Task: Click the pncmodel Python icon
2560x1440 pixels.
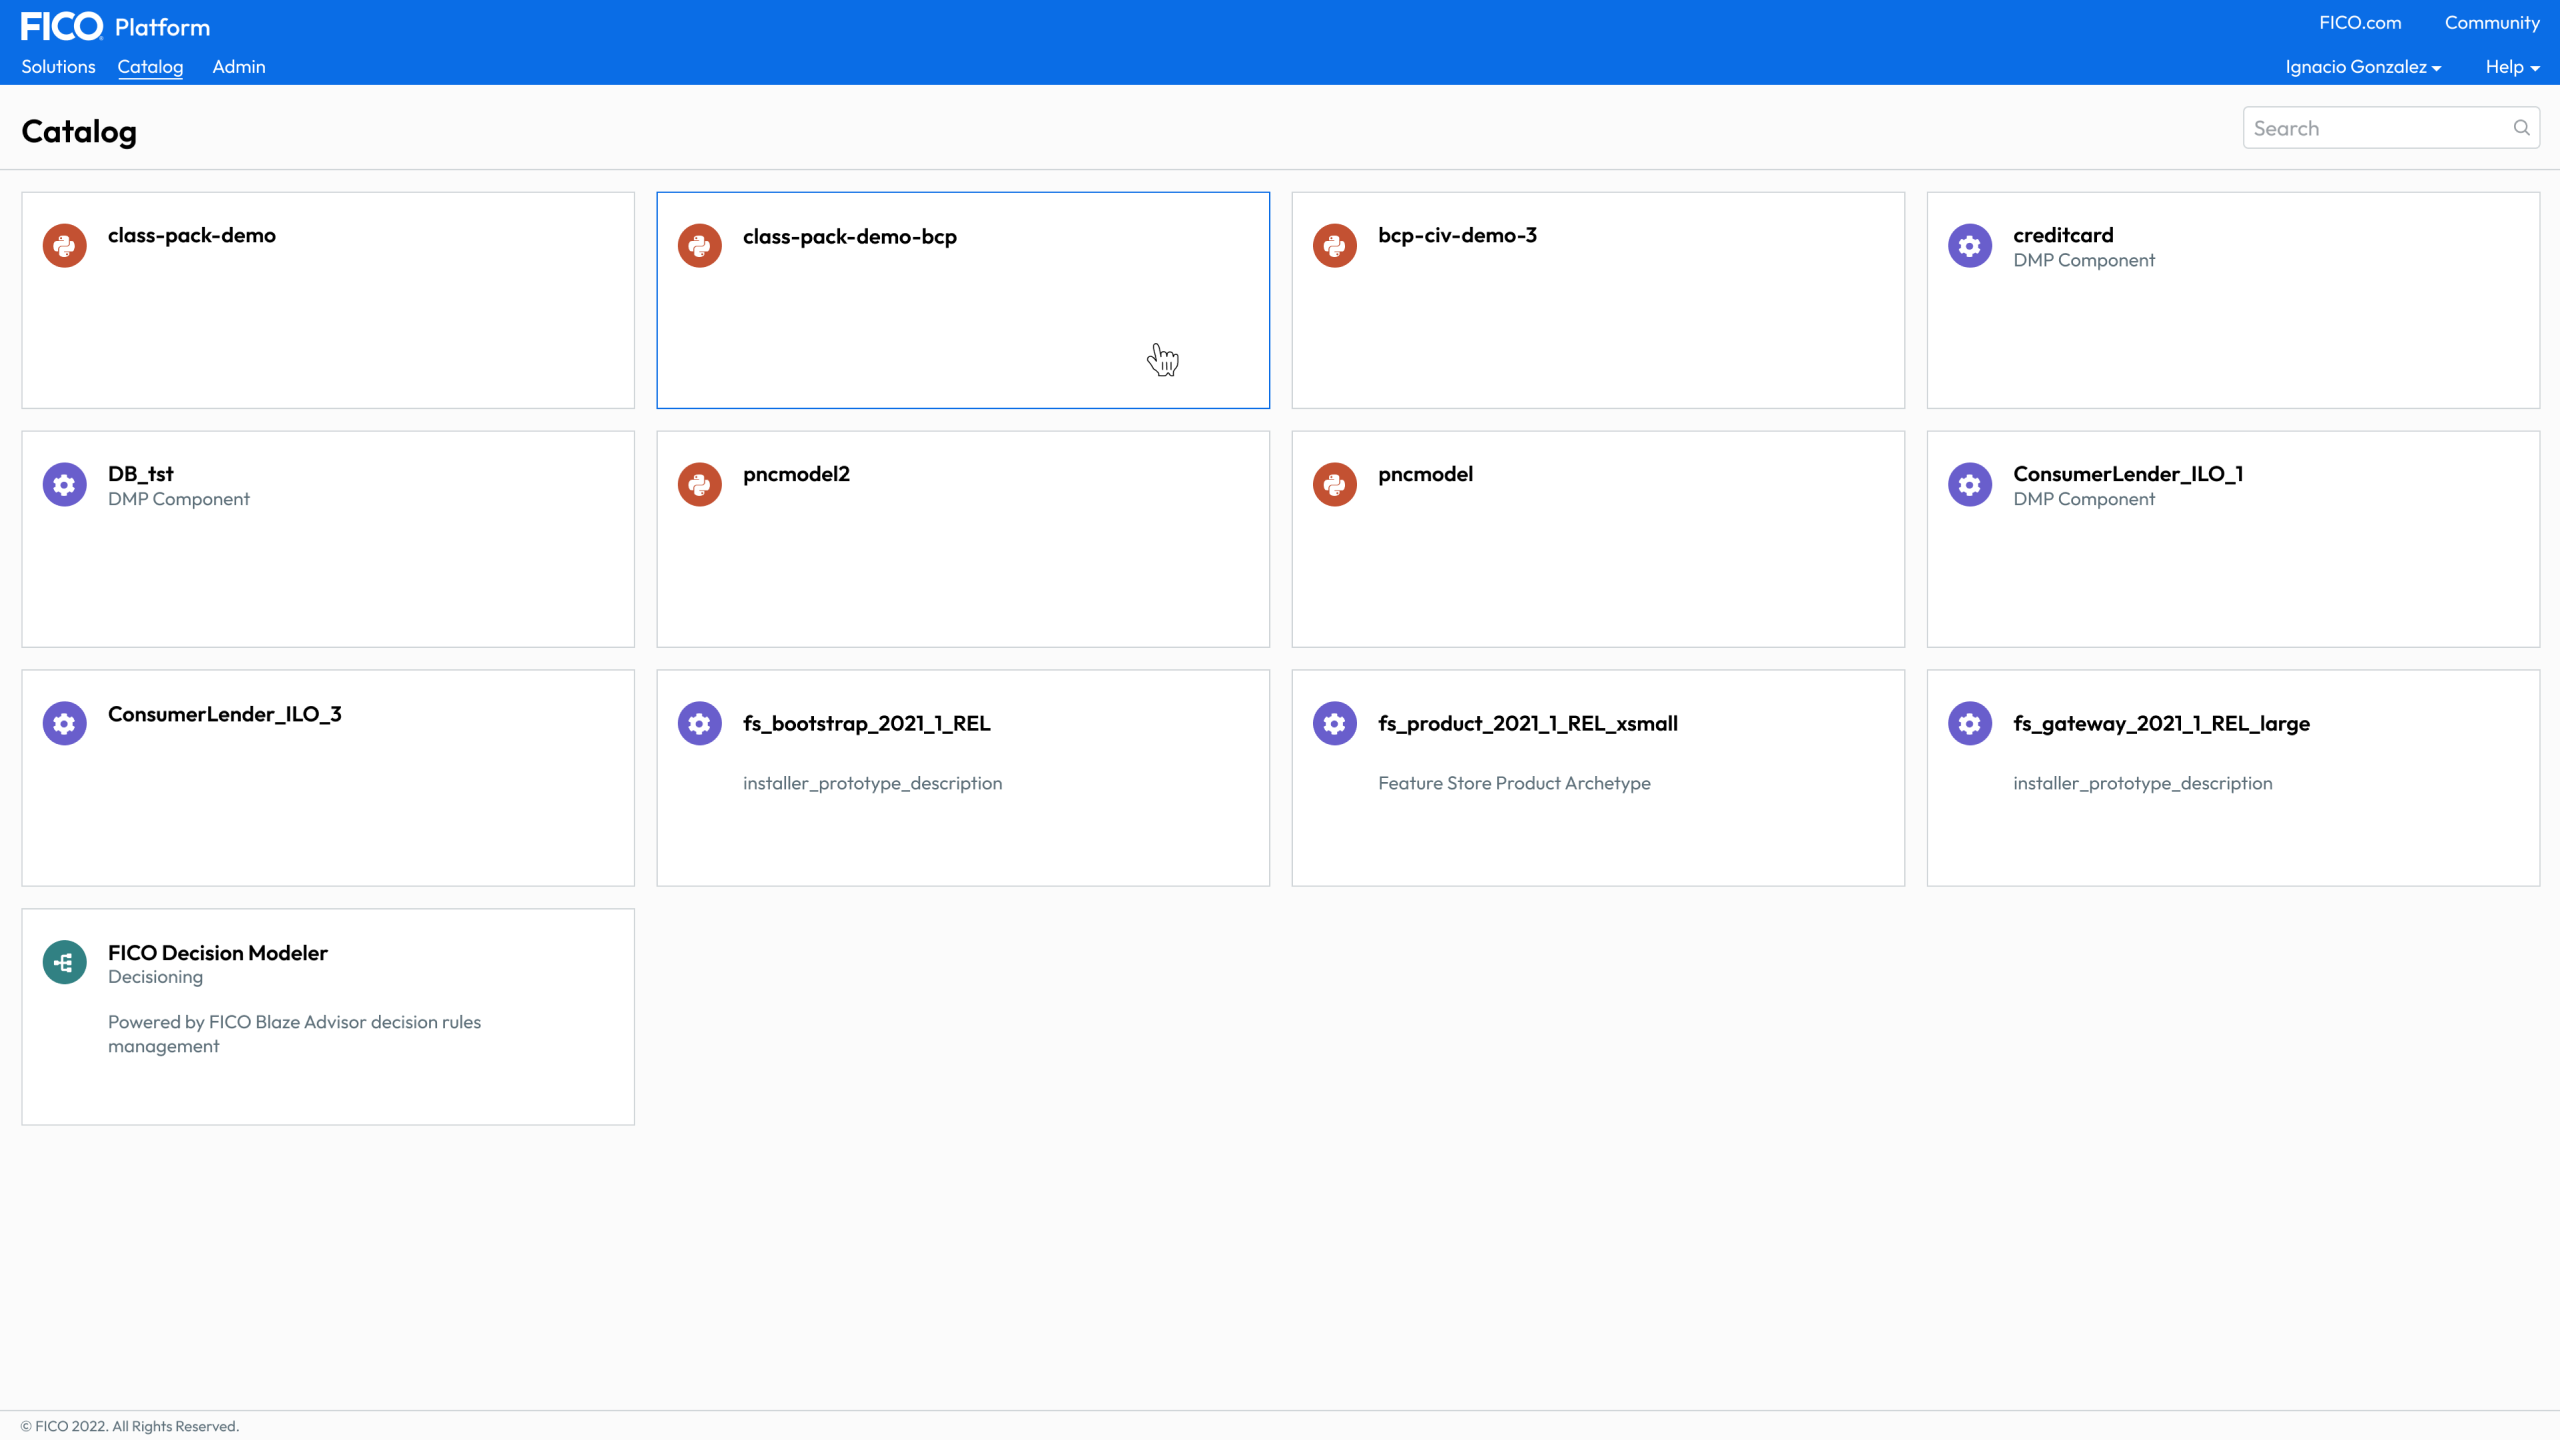Action: [x=1334, y=484]
